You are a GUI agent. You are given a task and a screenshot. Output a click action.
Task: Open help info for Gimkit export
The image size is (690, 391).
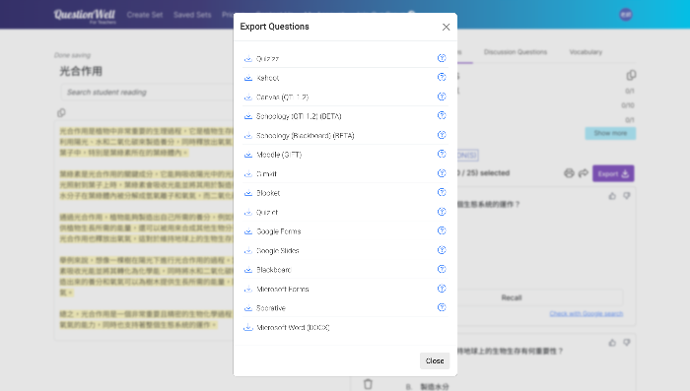tap(441, 173)
